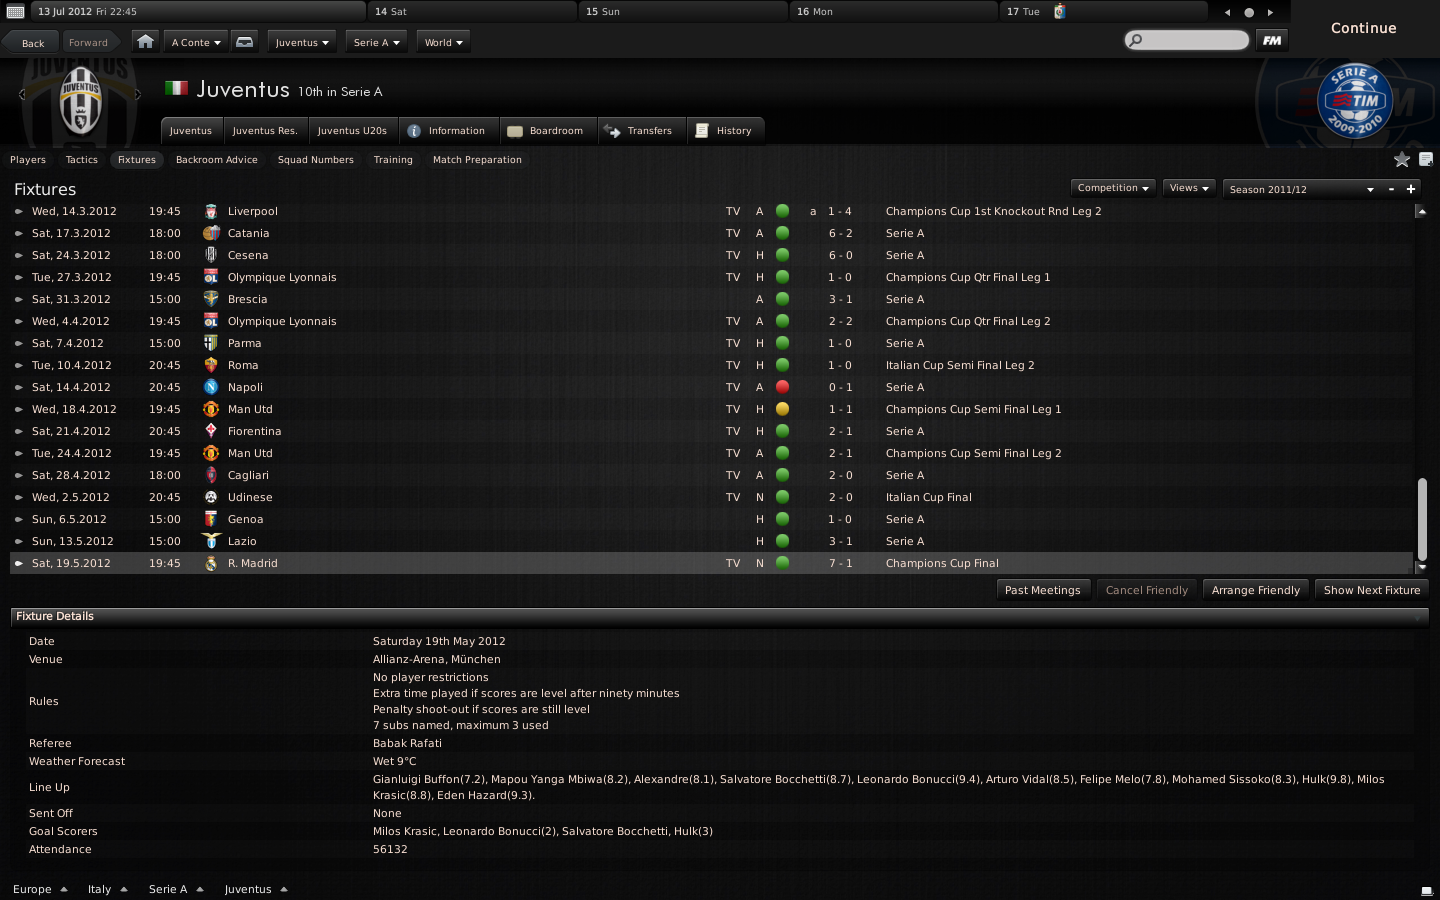The image size is (1440, 900).
Task: Go to next team using right arrow
Action: pos(138,95)
